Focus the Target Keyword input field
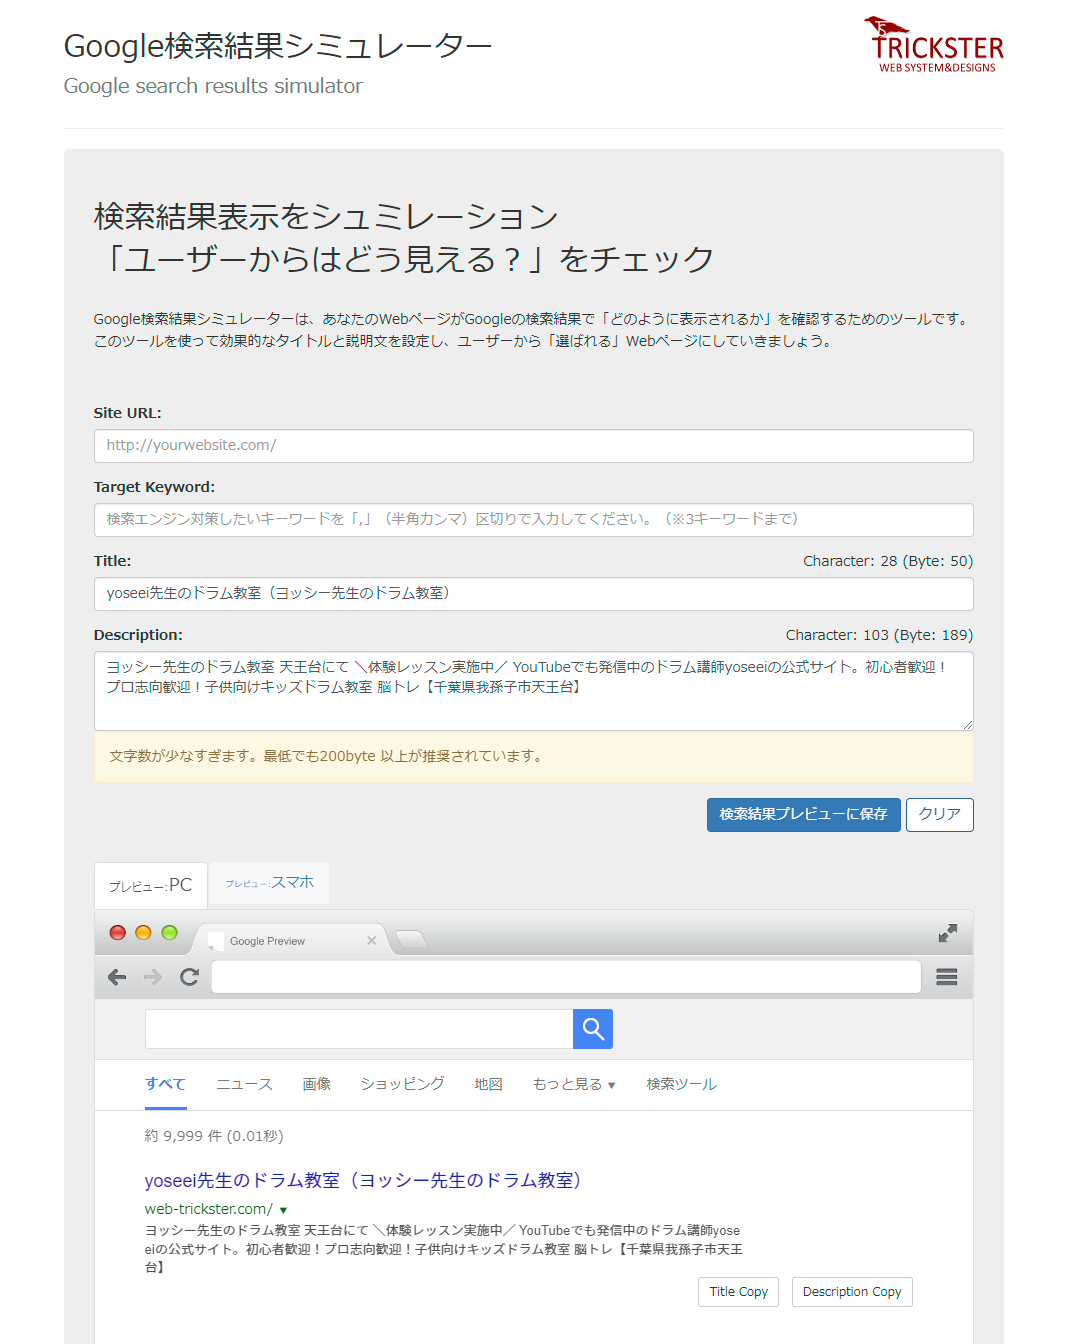 534,520
